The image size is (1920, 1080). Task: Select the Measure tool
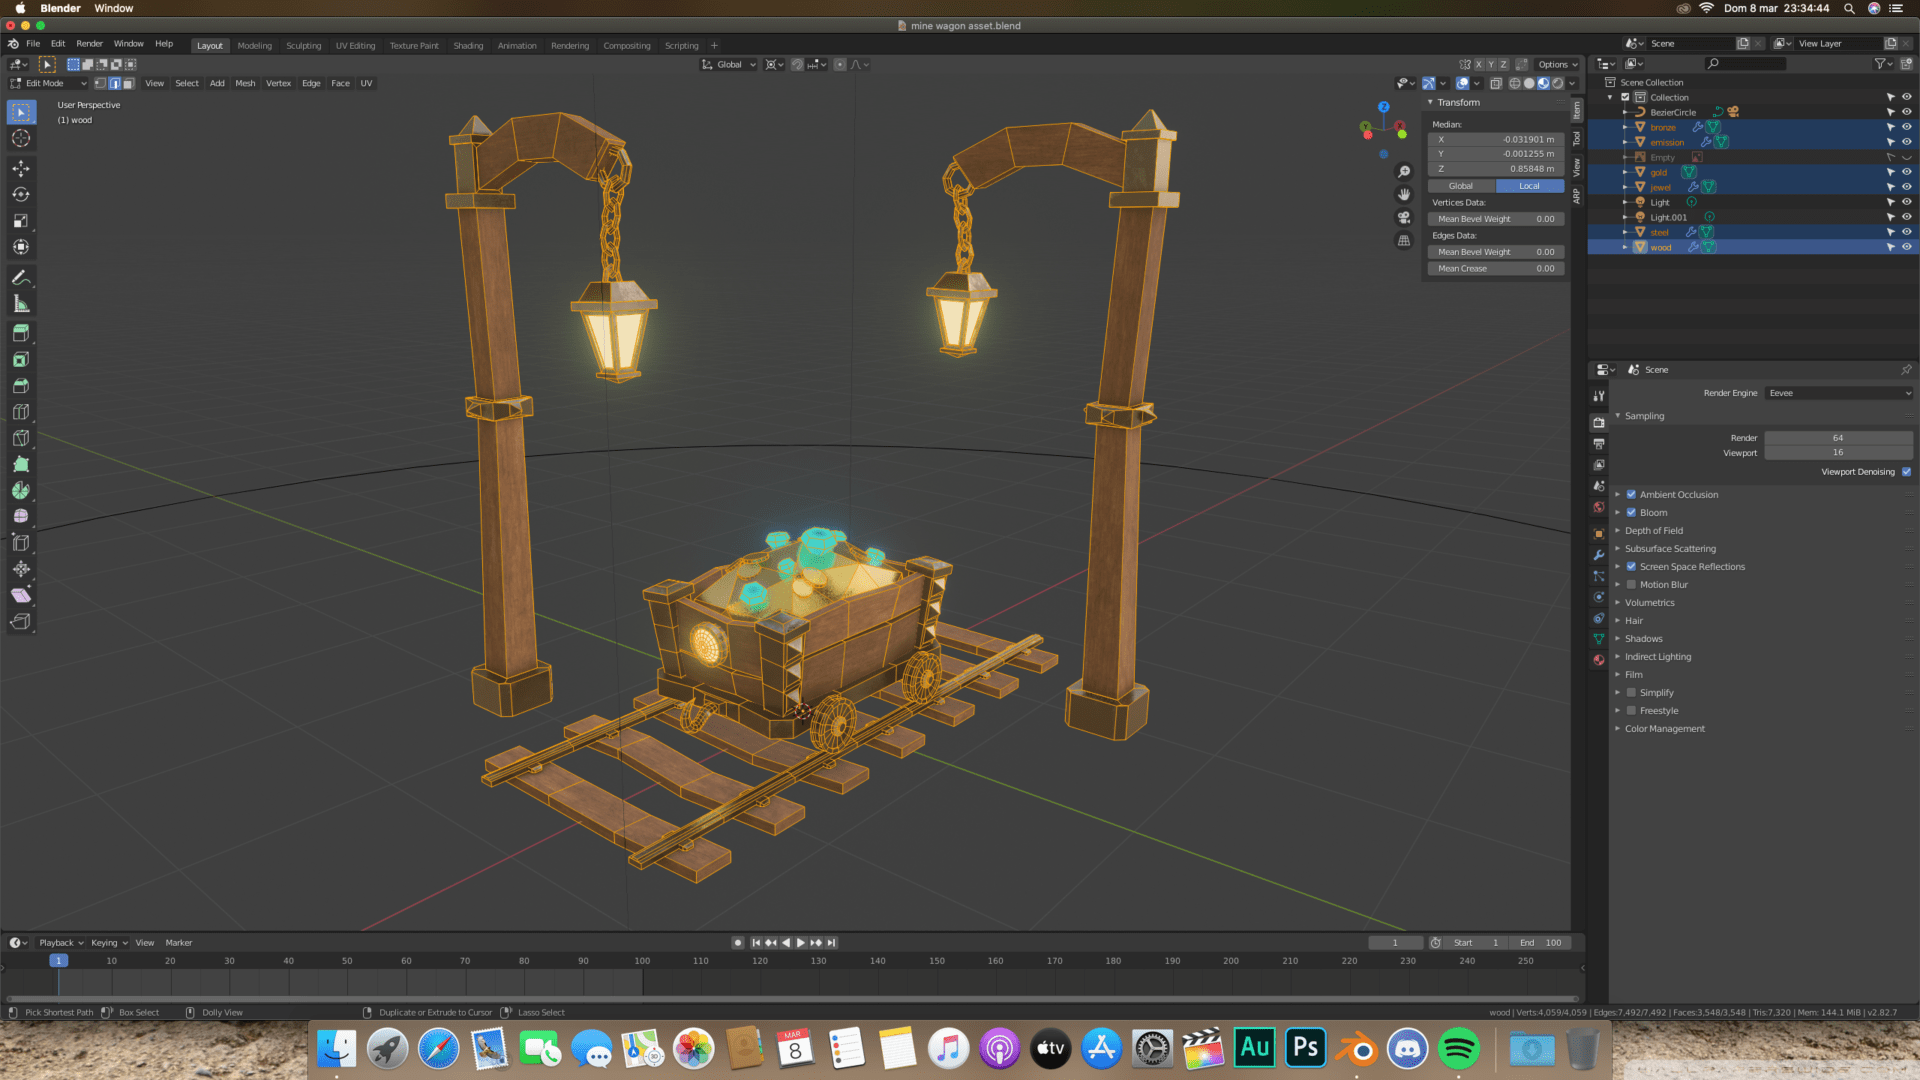click(21, 304)
